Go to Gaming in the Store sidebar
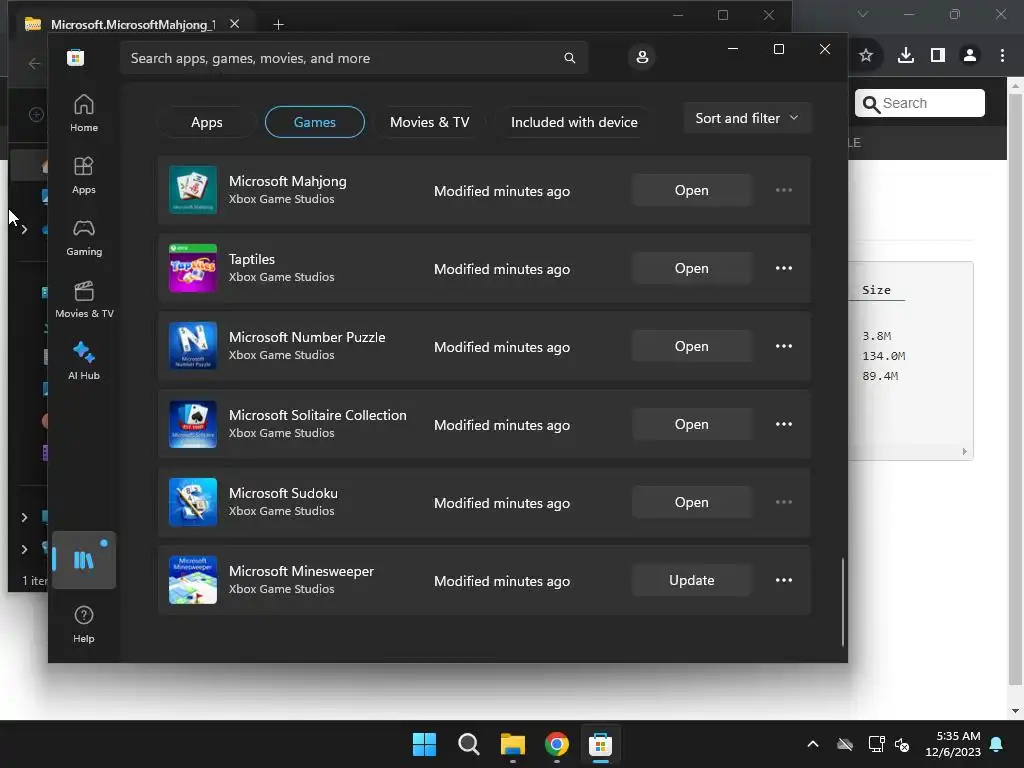This screenshot has height=768, width=1024. point(84,238)
